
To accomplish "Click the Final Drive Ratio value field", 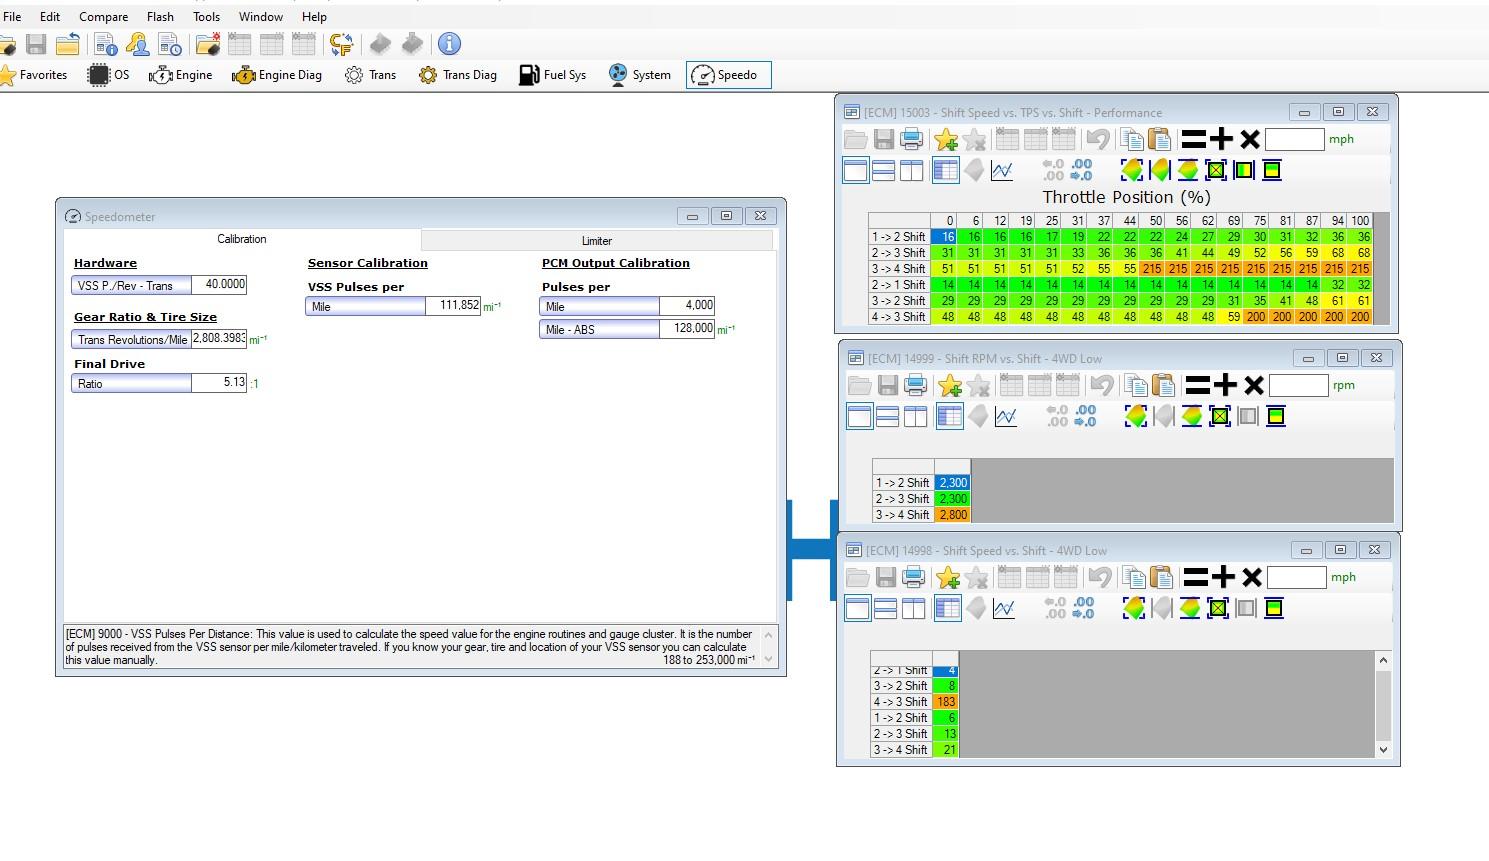I will [219, 383].
